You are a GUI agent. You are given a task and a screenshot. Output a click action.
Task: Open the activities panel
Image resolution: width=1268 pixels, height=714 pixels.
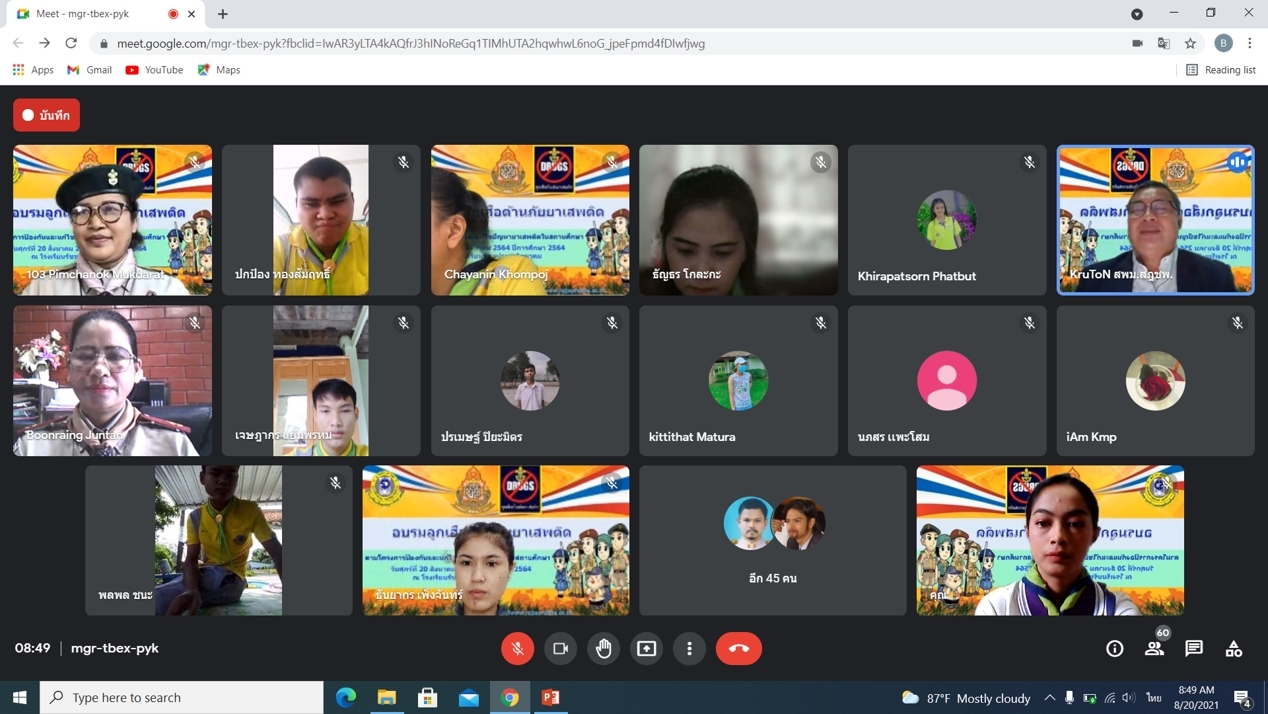1234,648
